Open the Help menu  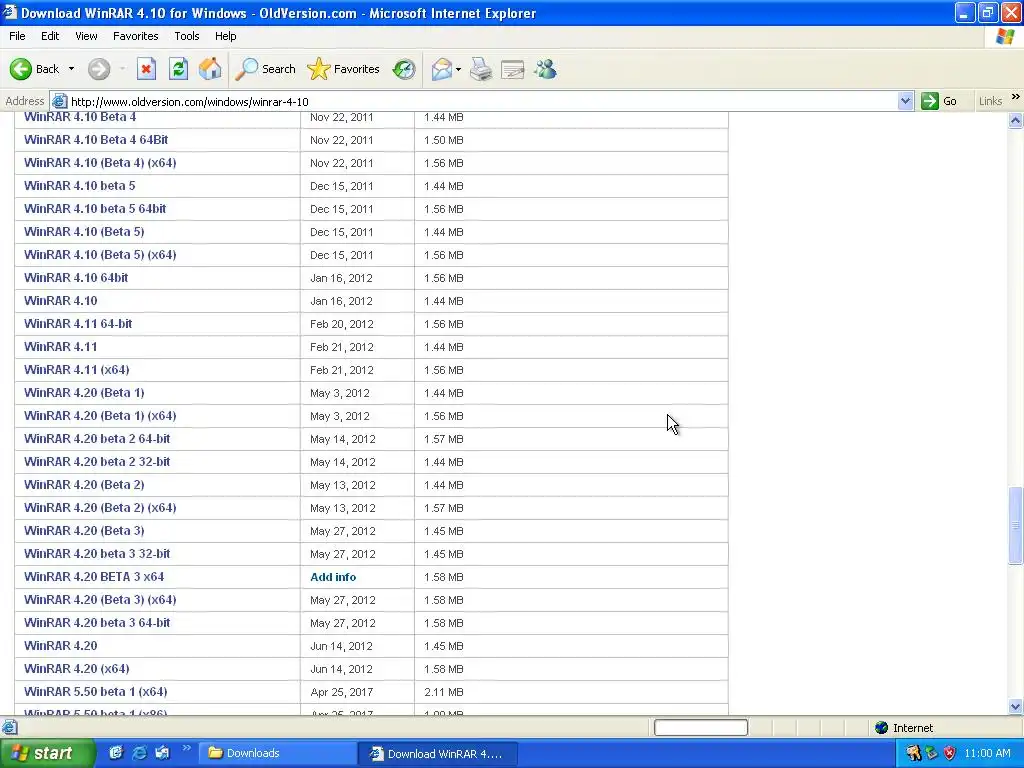click(225, 36)
